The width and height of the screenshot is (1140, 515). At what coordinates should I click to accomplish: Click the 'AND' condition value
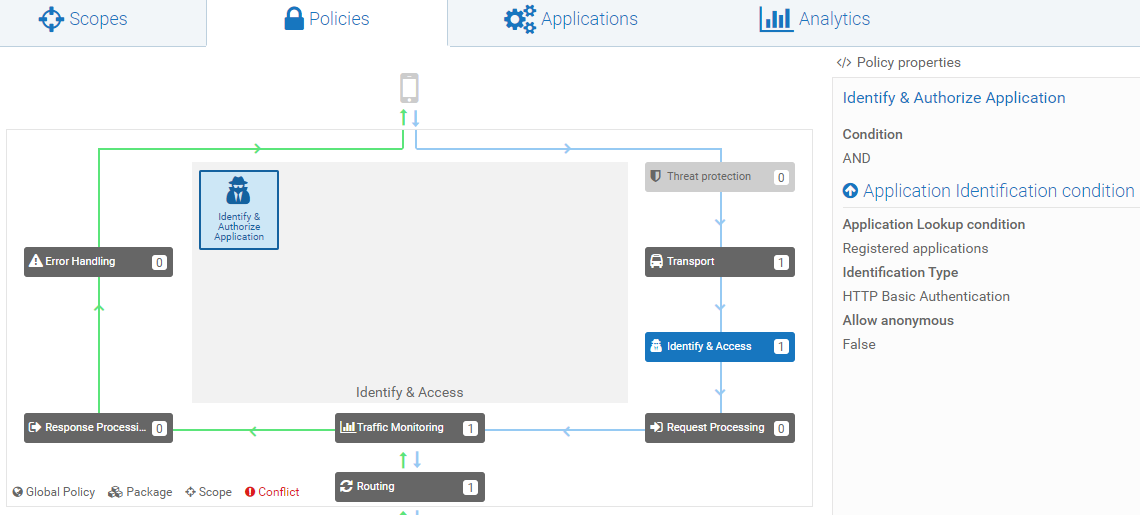pyautogui.click(x=856, y=158)
